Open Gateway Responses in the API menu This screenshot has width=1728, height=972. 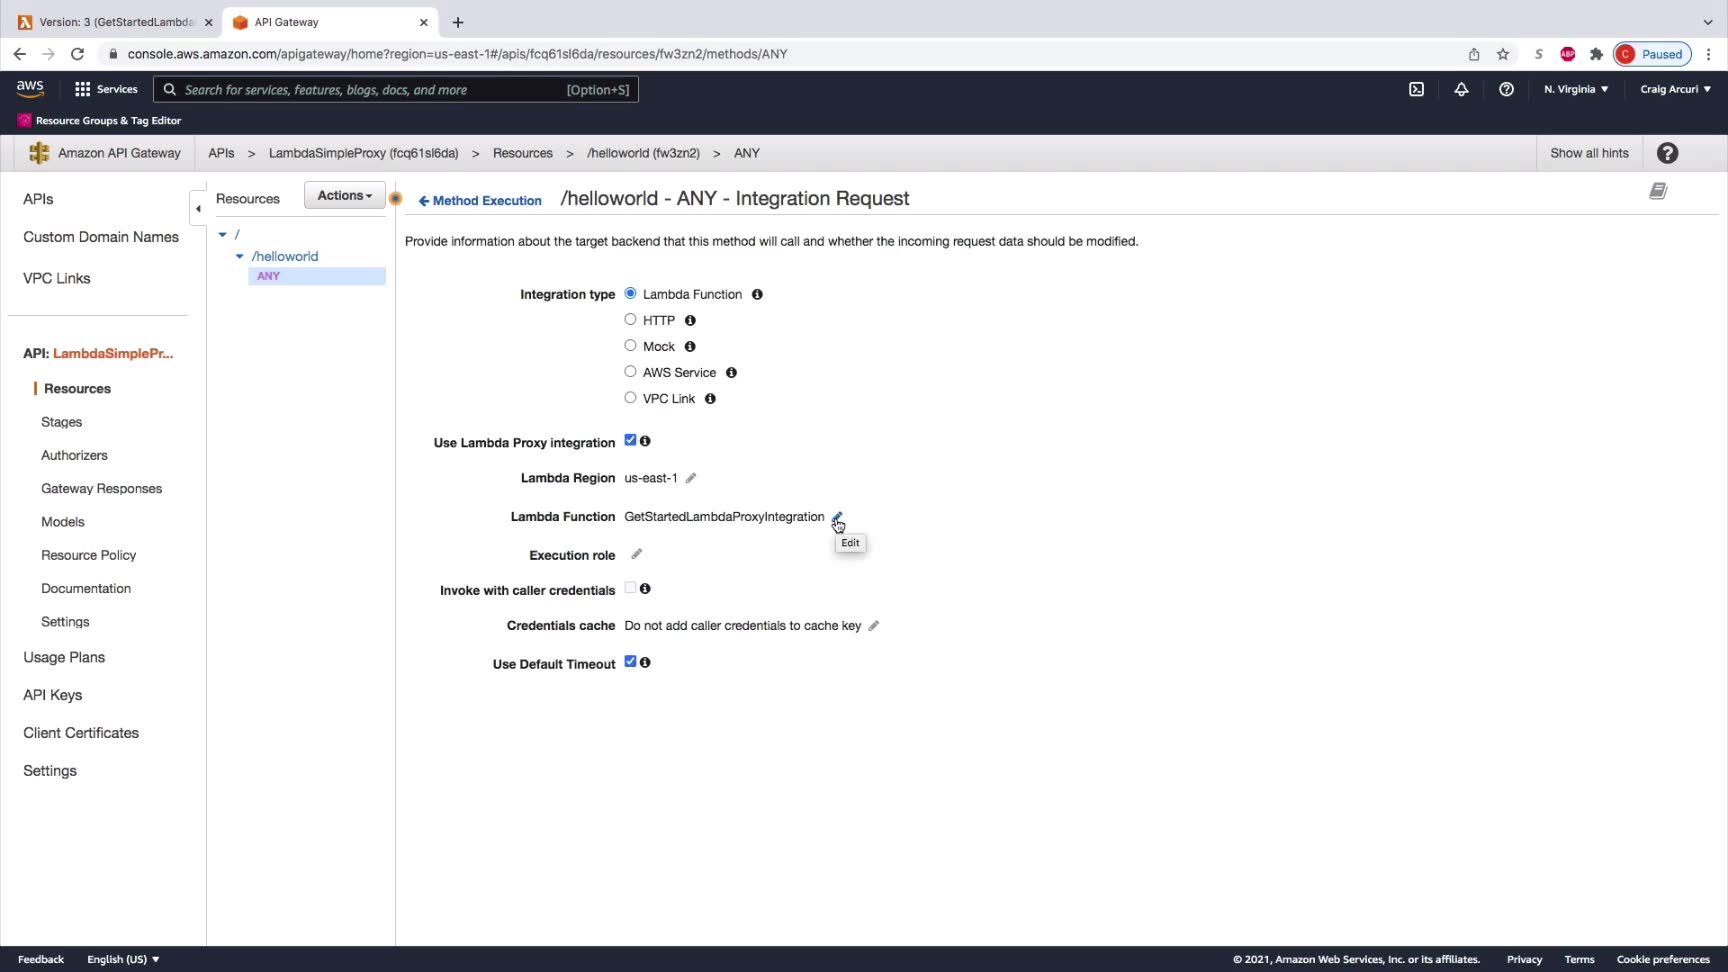click(x=101, y=489)
